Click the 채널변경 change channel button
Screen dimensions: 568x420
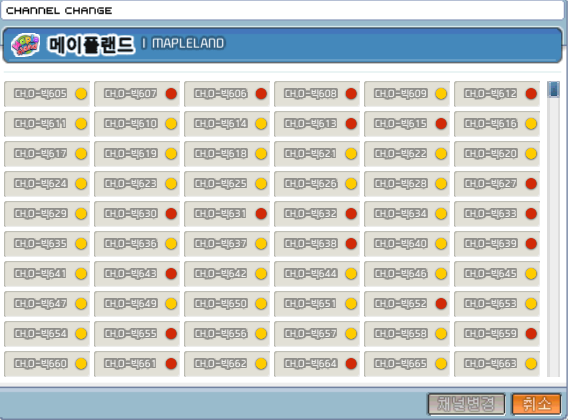point(467,404)
